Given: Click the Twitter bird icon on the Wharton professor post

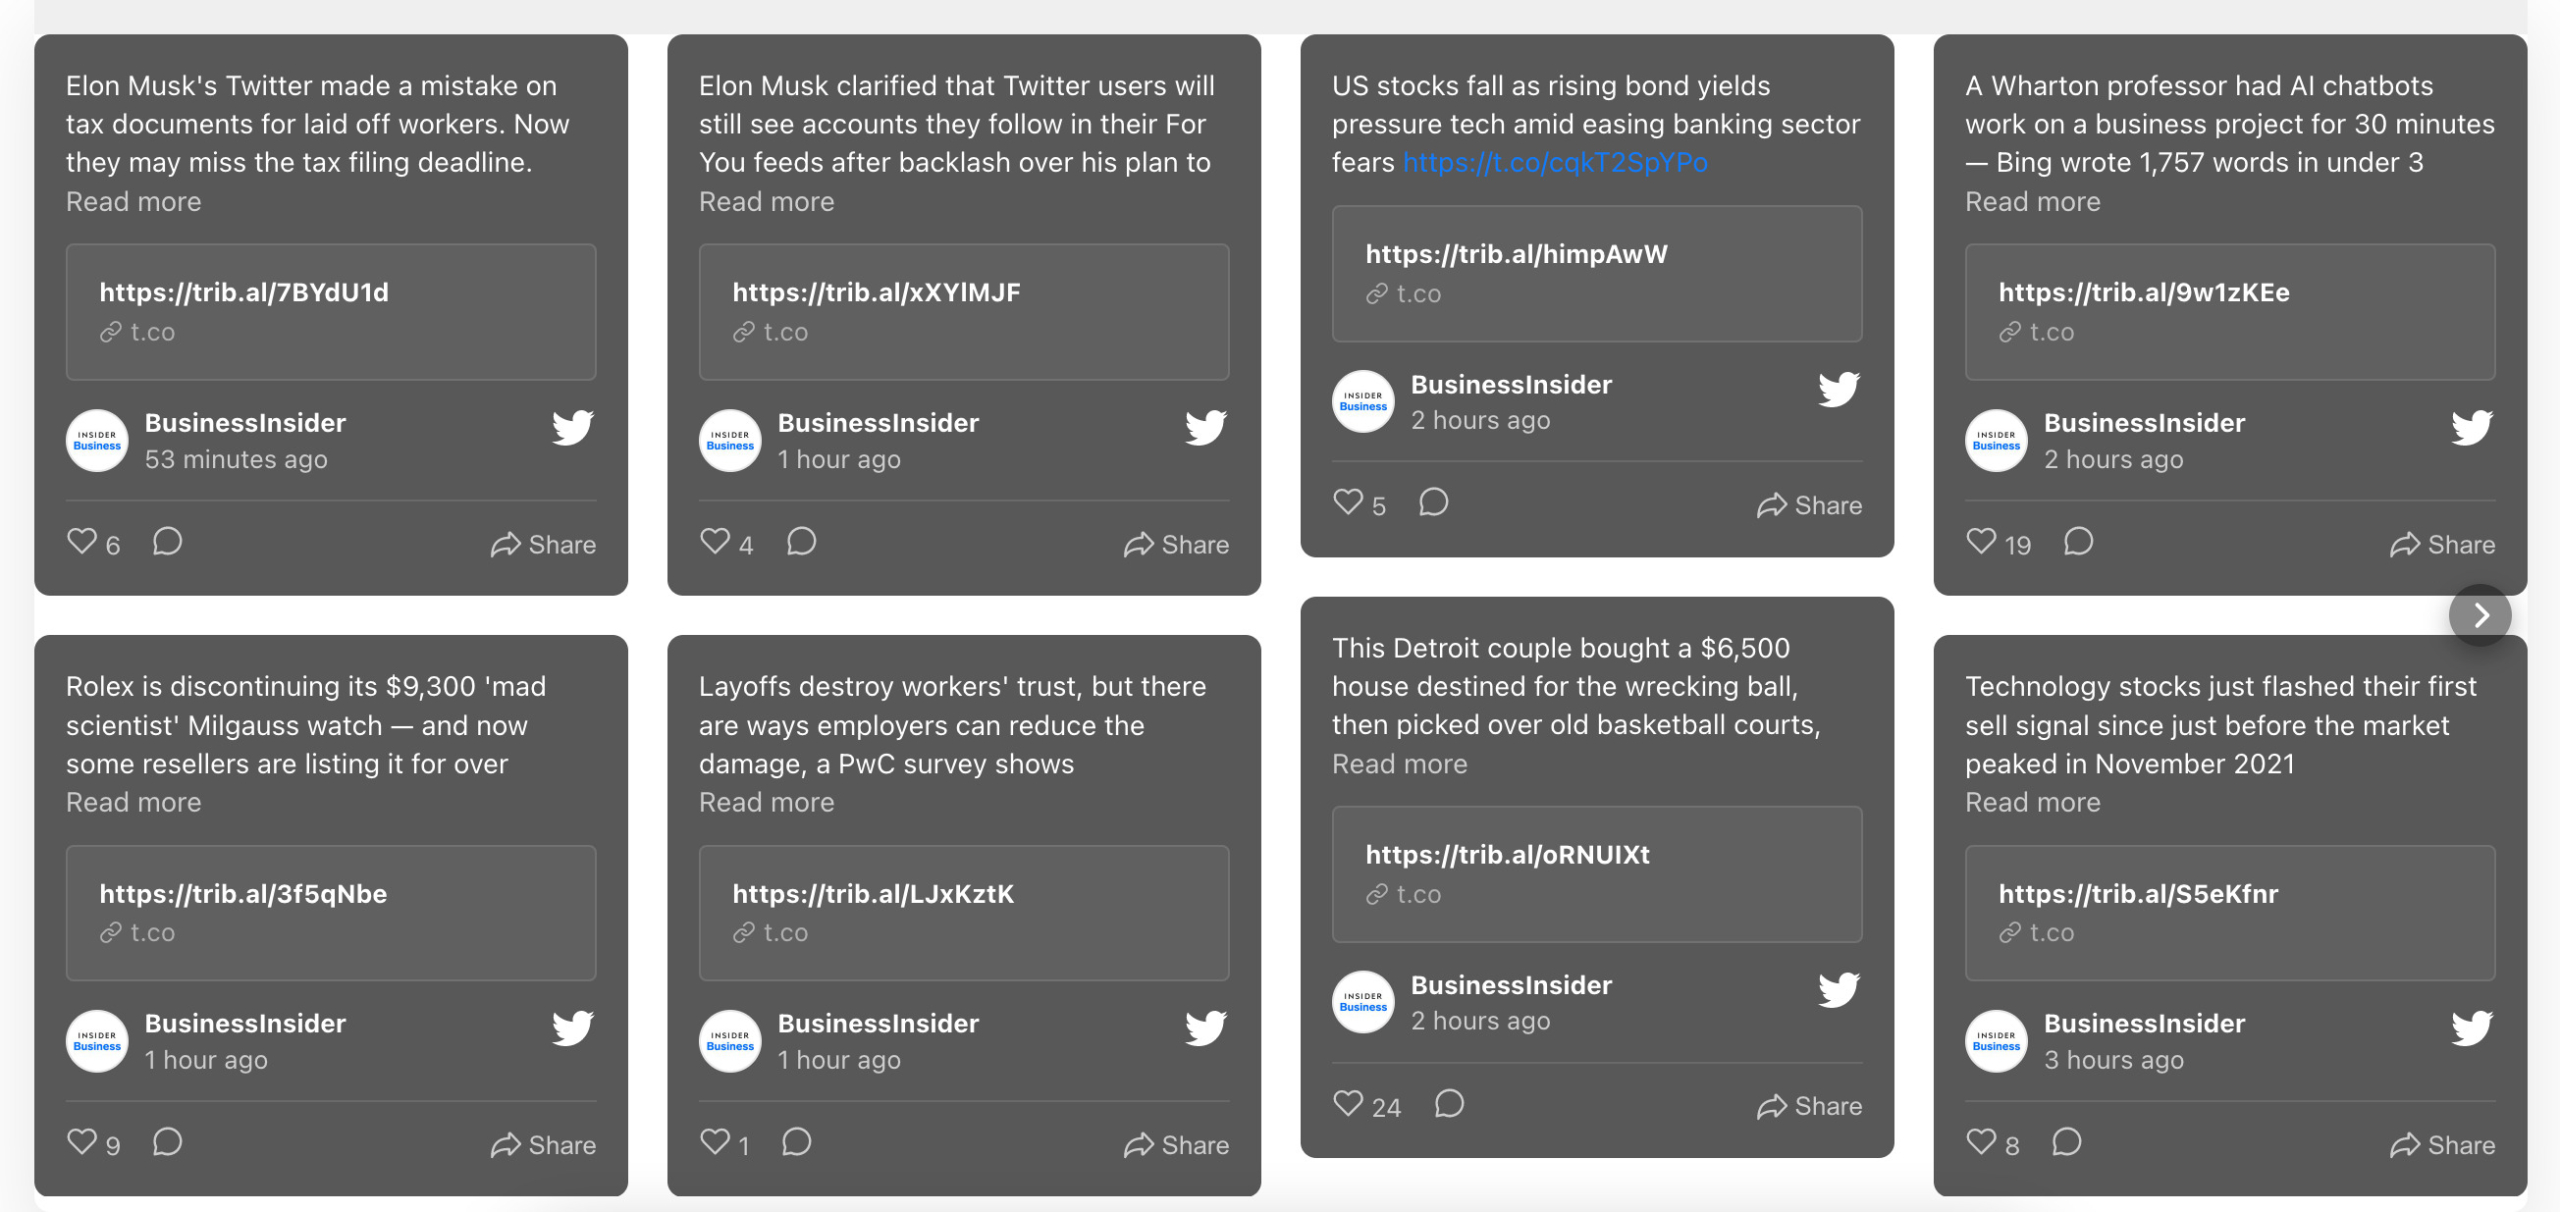Looking at the screenshot, I should [x=2473, y=427].
